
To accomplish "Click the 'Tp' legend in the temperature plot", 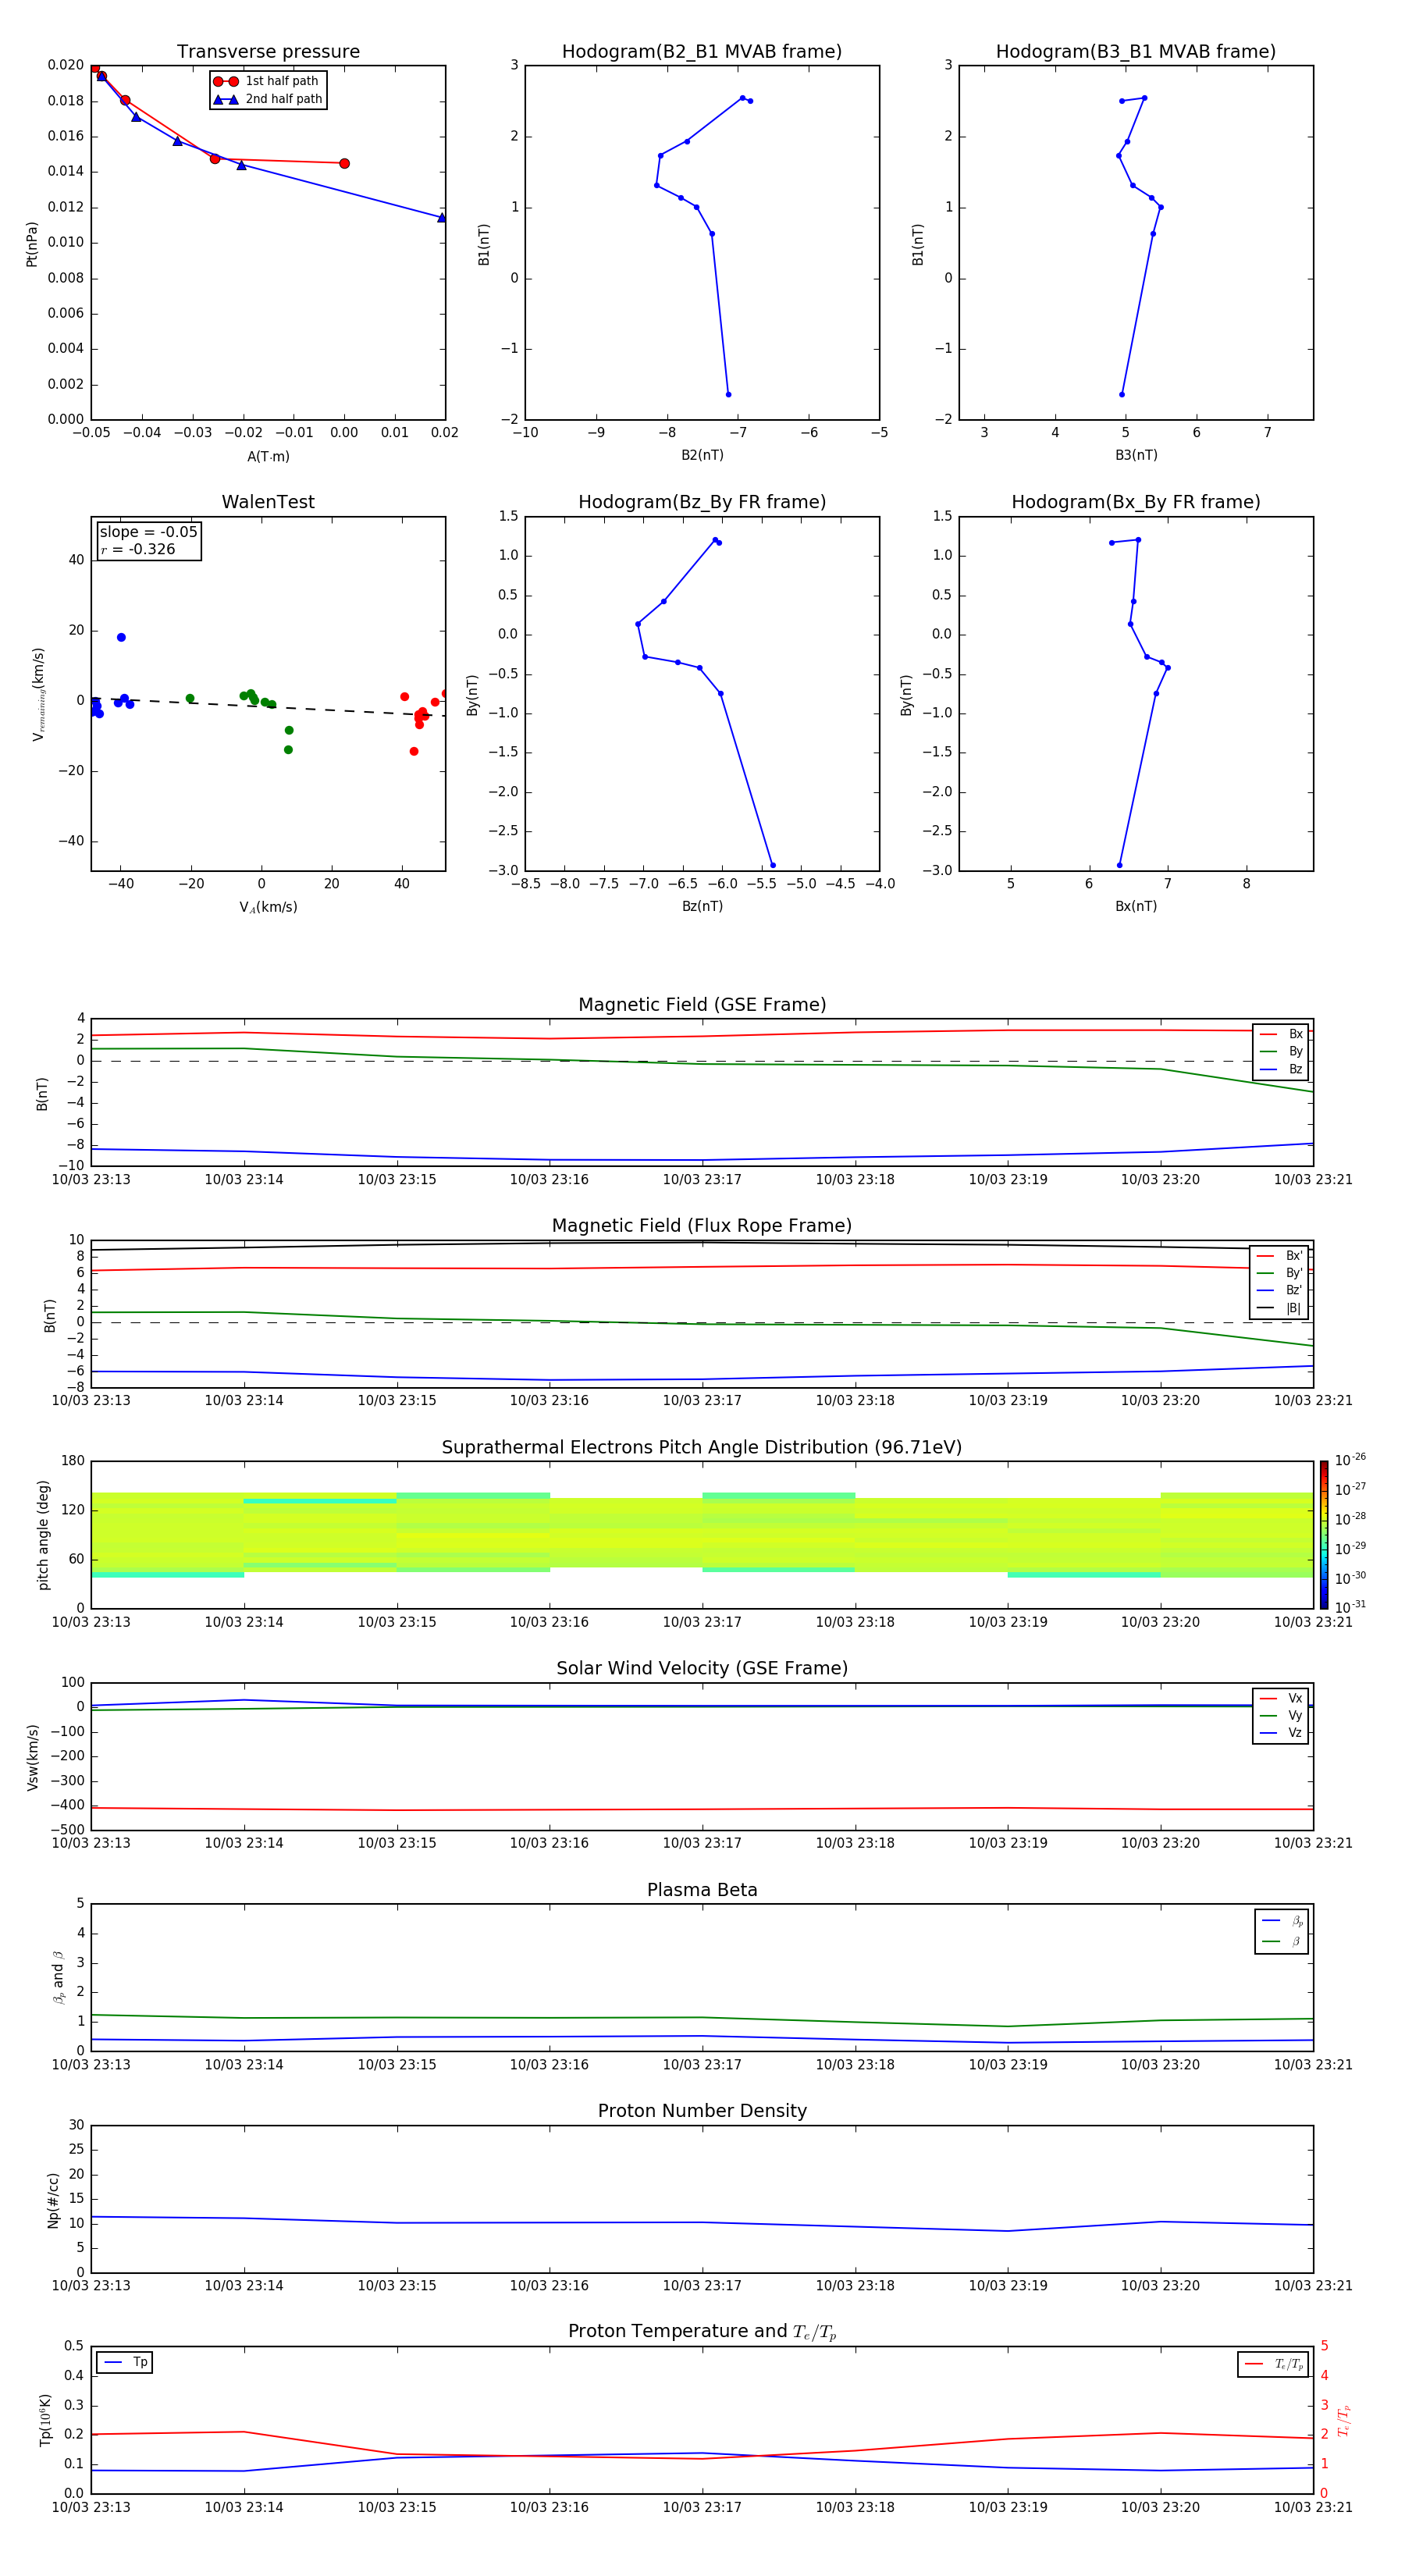I will (x=125, y=2363).
